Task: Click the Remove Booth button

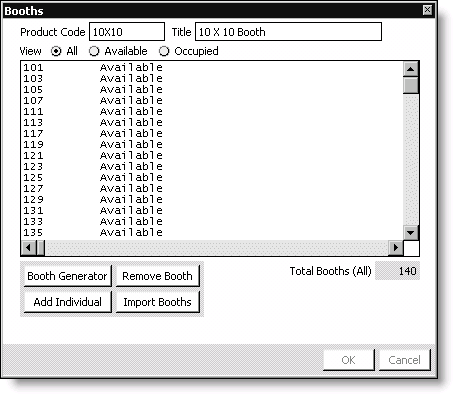Action: pyautogui.click(x=157, y=276)
